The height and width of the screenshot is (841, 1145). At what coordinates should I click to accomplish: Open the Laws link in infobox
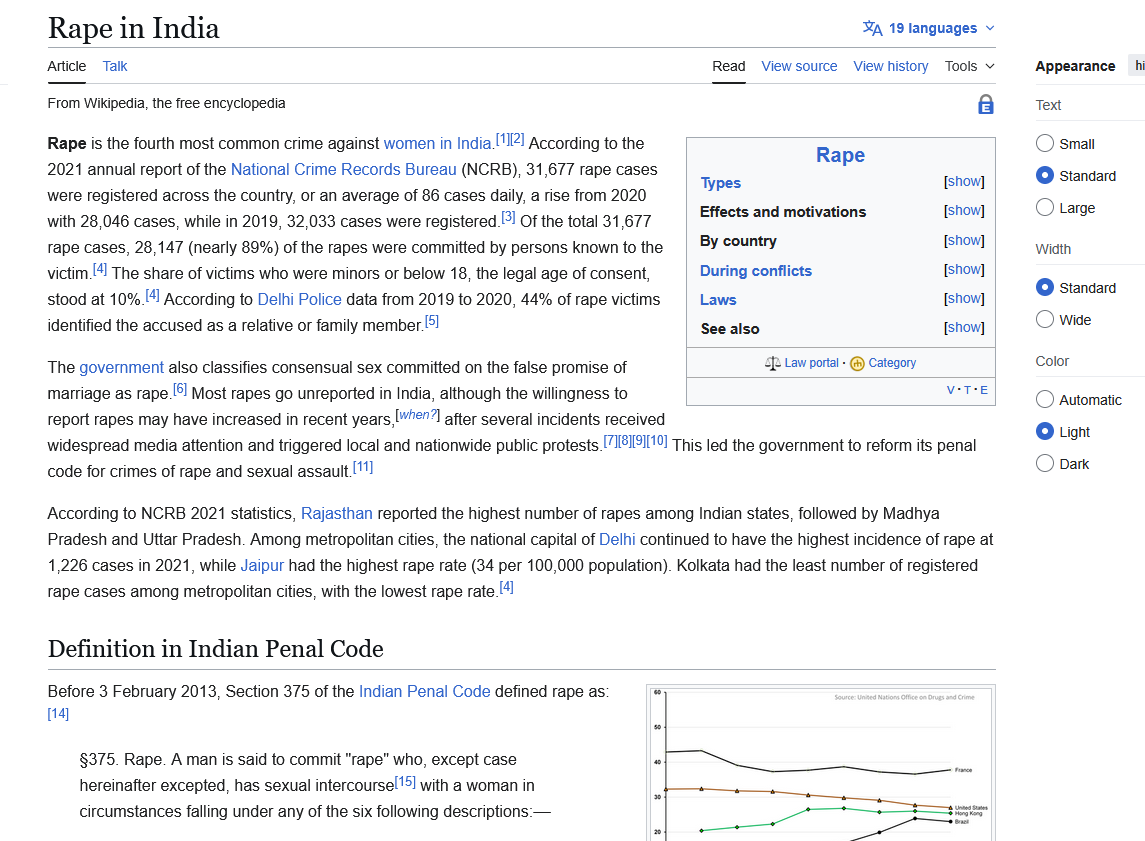(718, 300)
